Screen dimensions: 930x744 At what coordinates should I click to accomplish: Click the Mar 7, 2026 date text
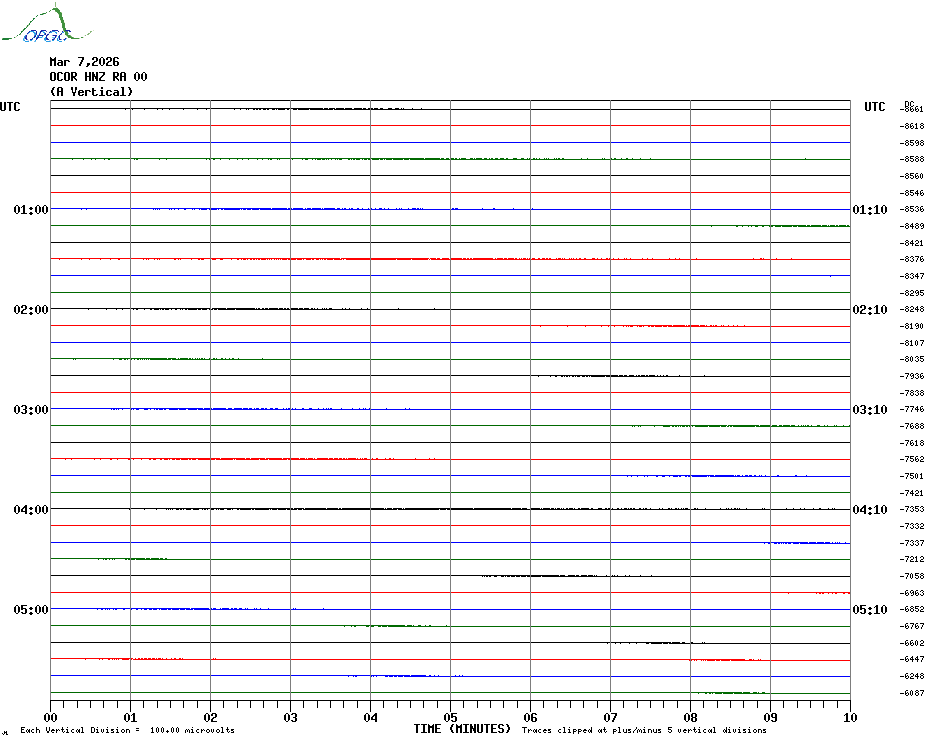click(x=84, y=62)
